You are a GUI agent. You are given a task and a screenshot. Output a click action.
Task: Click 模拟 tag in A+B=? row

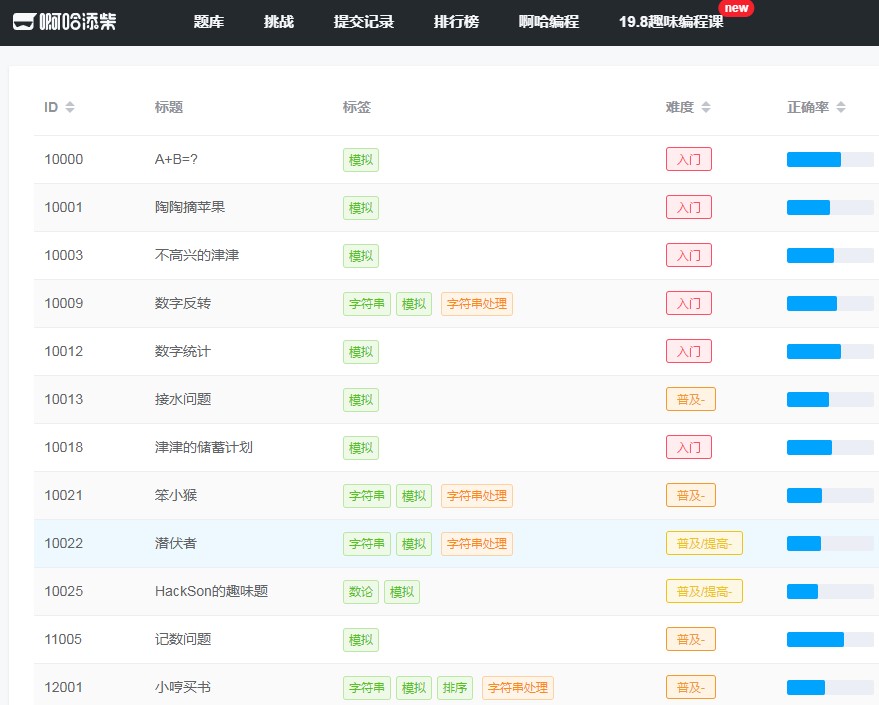[x=360, y=160]
